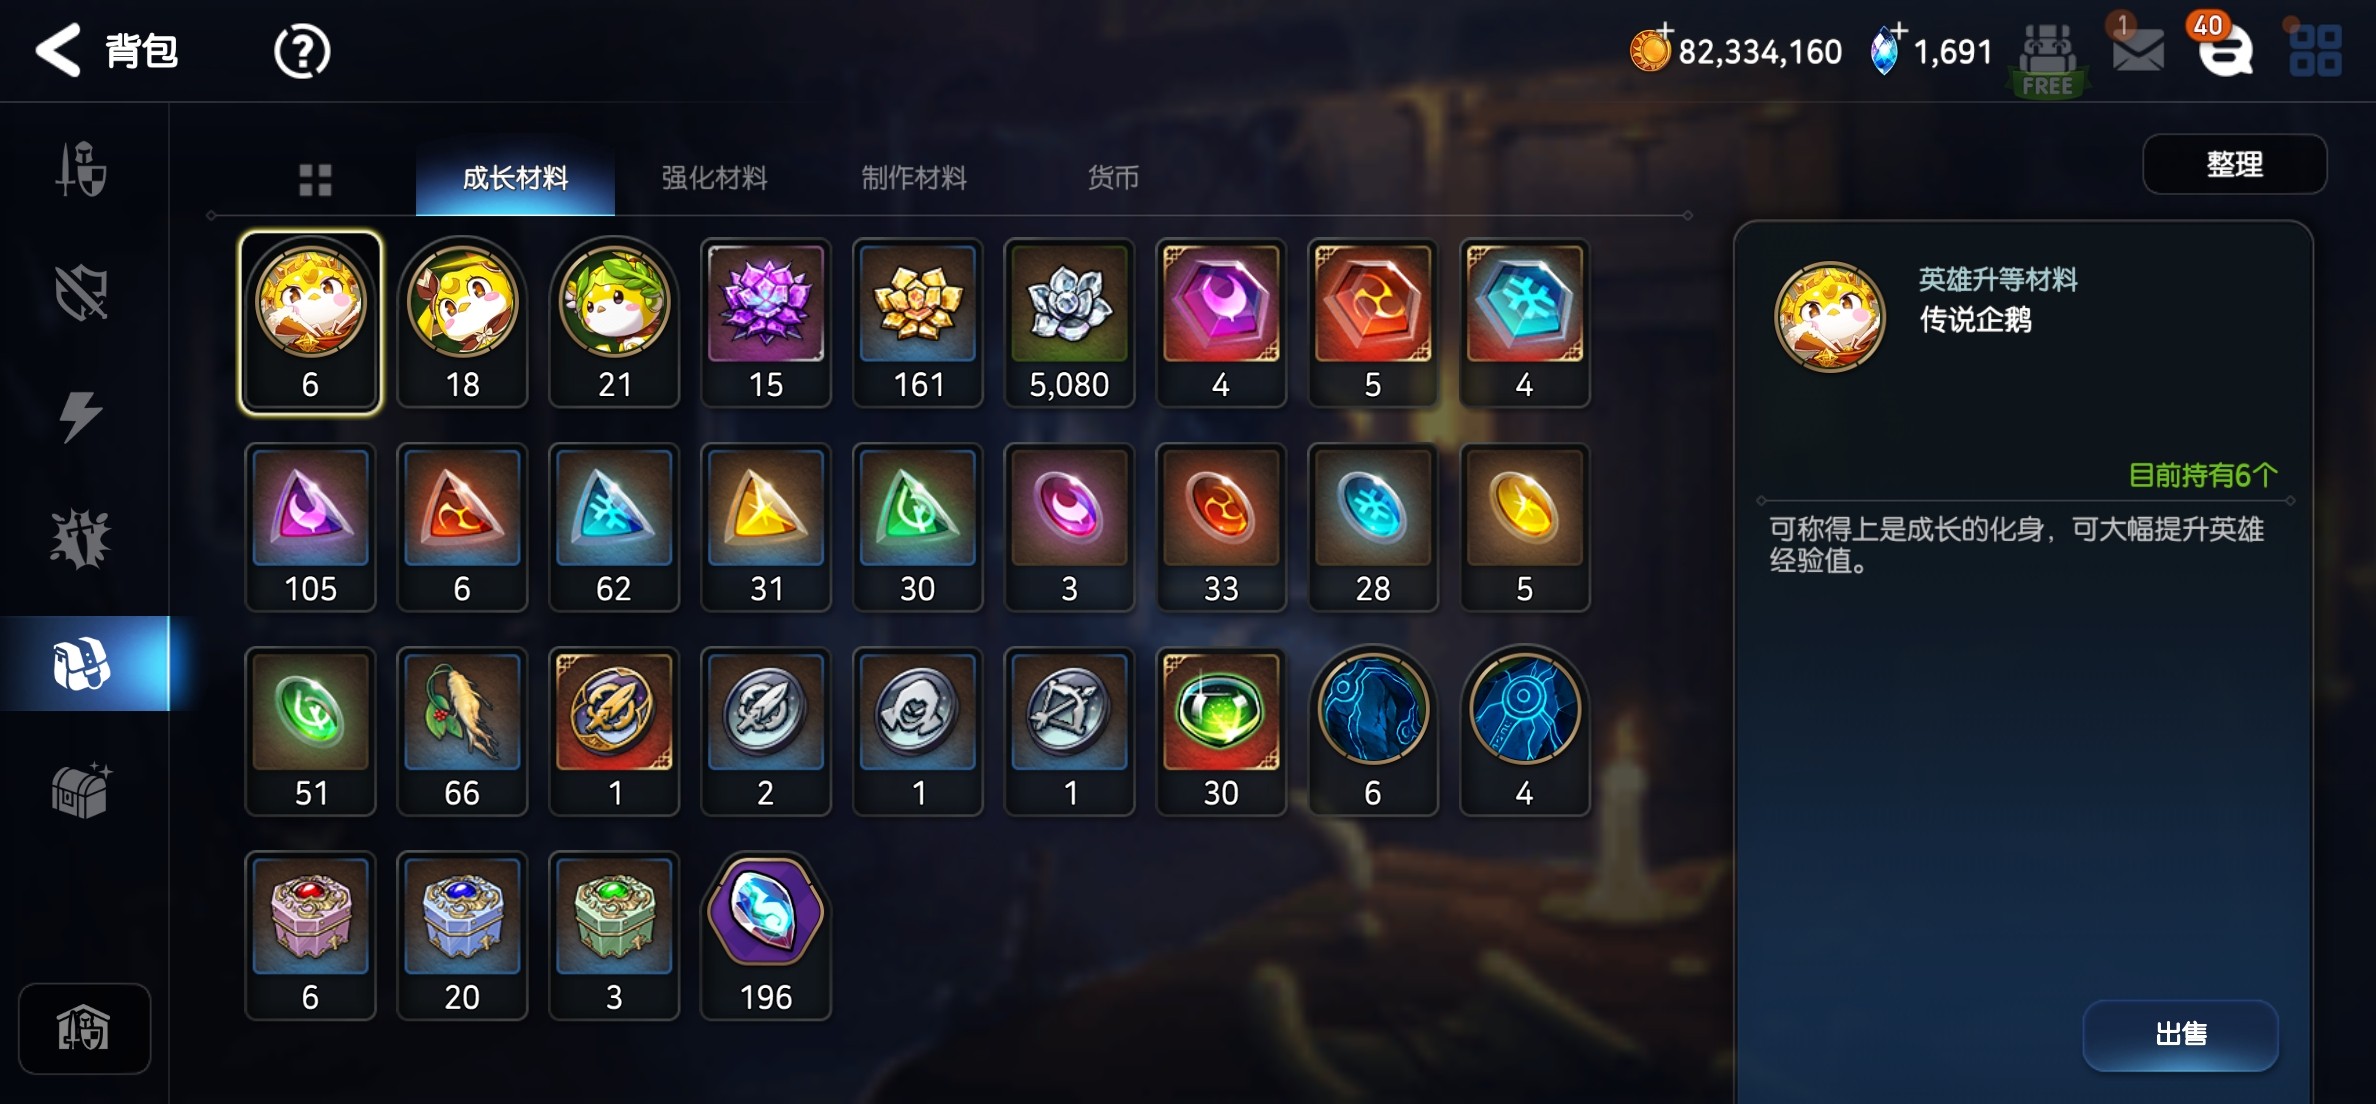Select the ginseng root item with 66
This screenshot has height=1104, width=2376.
(x=462, y=731)
